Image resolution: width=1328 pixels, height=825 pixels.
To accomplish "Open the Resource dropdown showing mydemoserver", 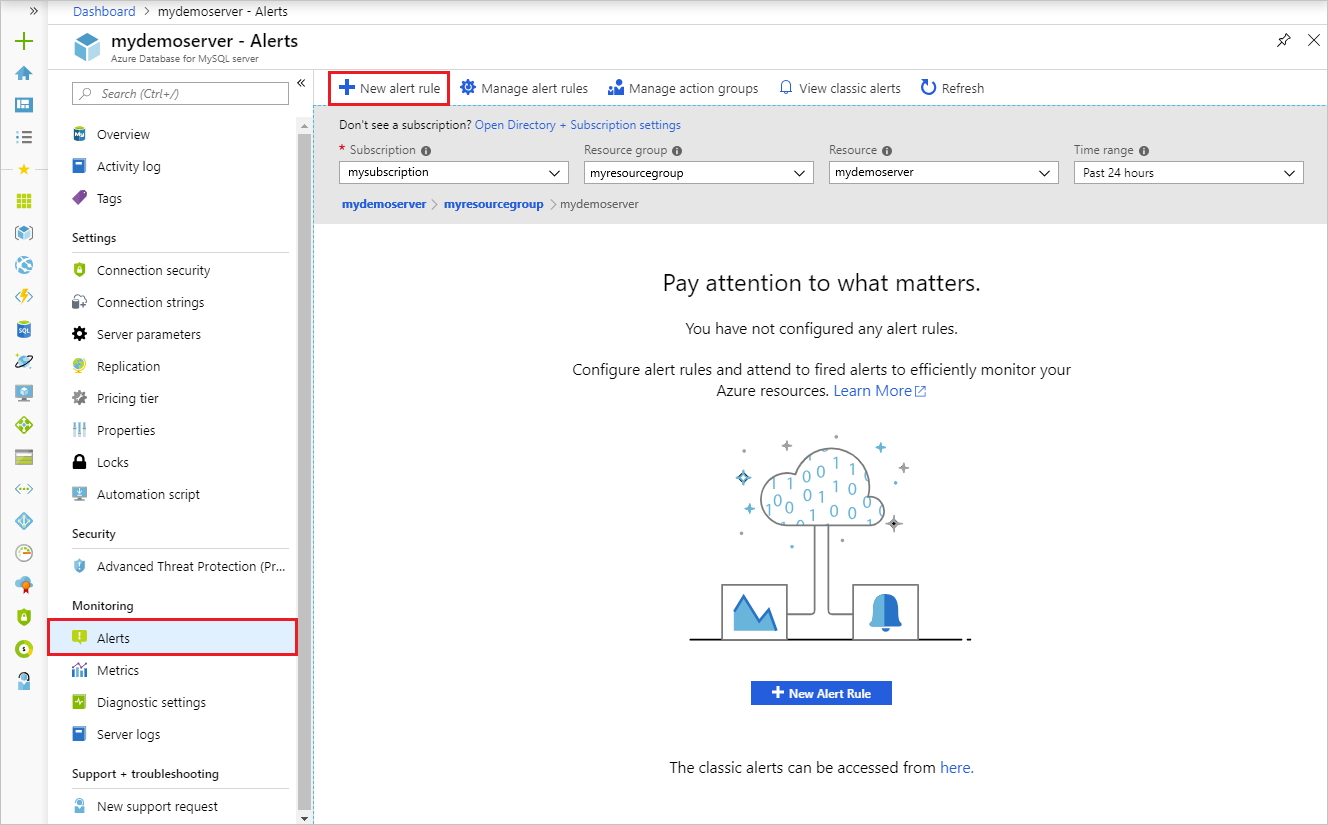I will (x=944, y=172).
